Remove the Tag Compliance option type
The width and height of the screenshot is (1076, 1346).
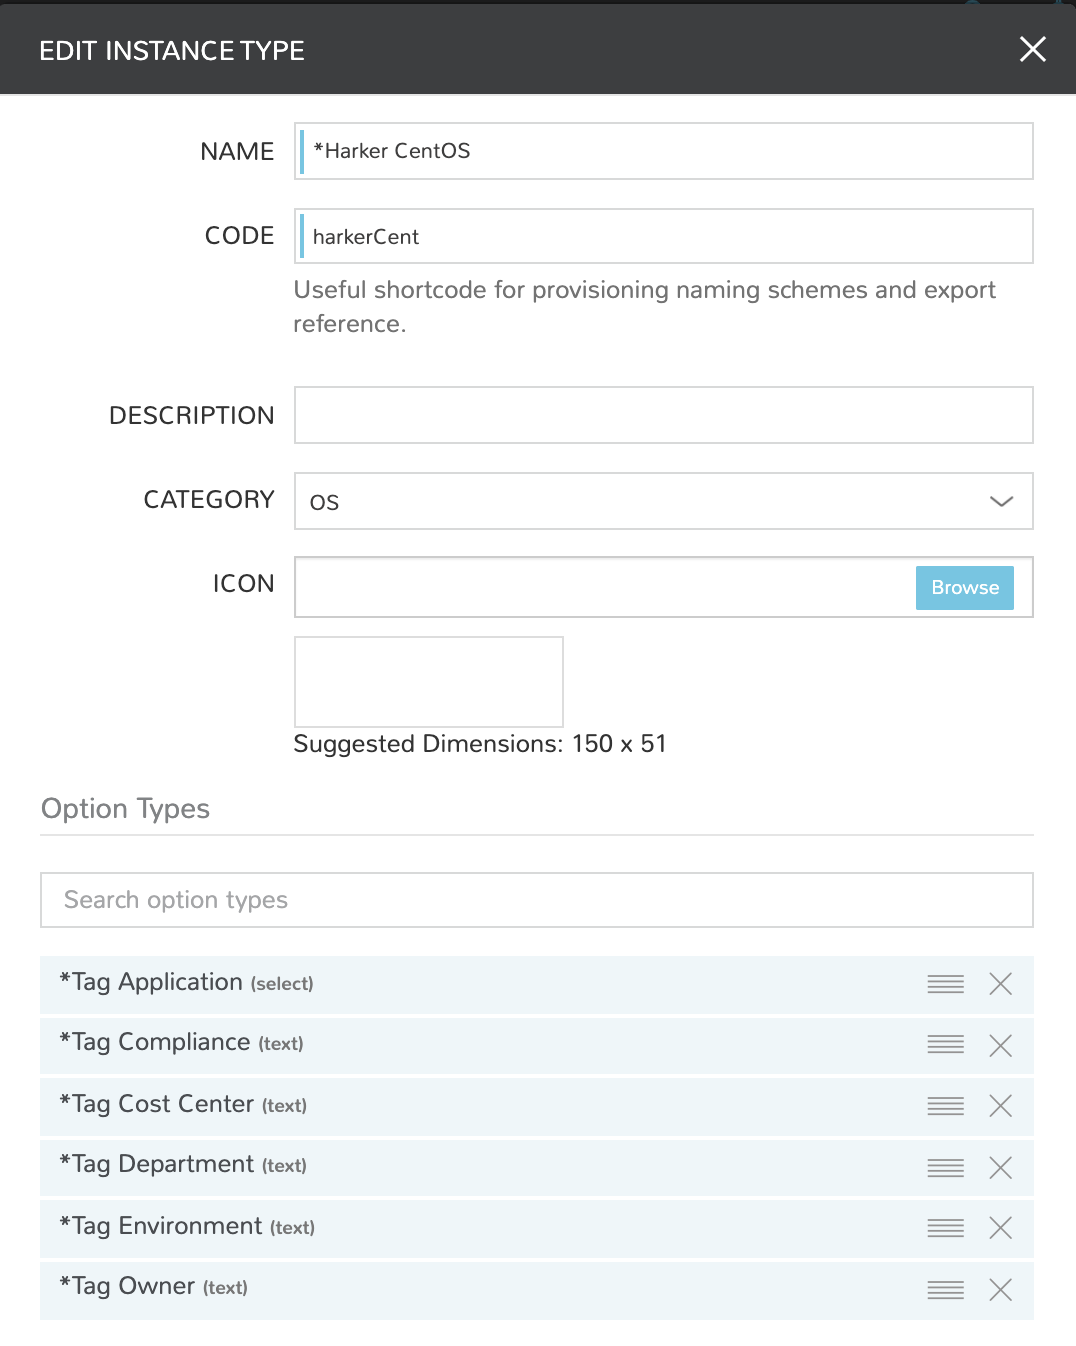[1000, 1045]
